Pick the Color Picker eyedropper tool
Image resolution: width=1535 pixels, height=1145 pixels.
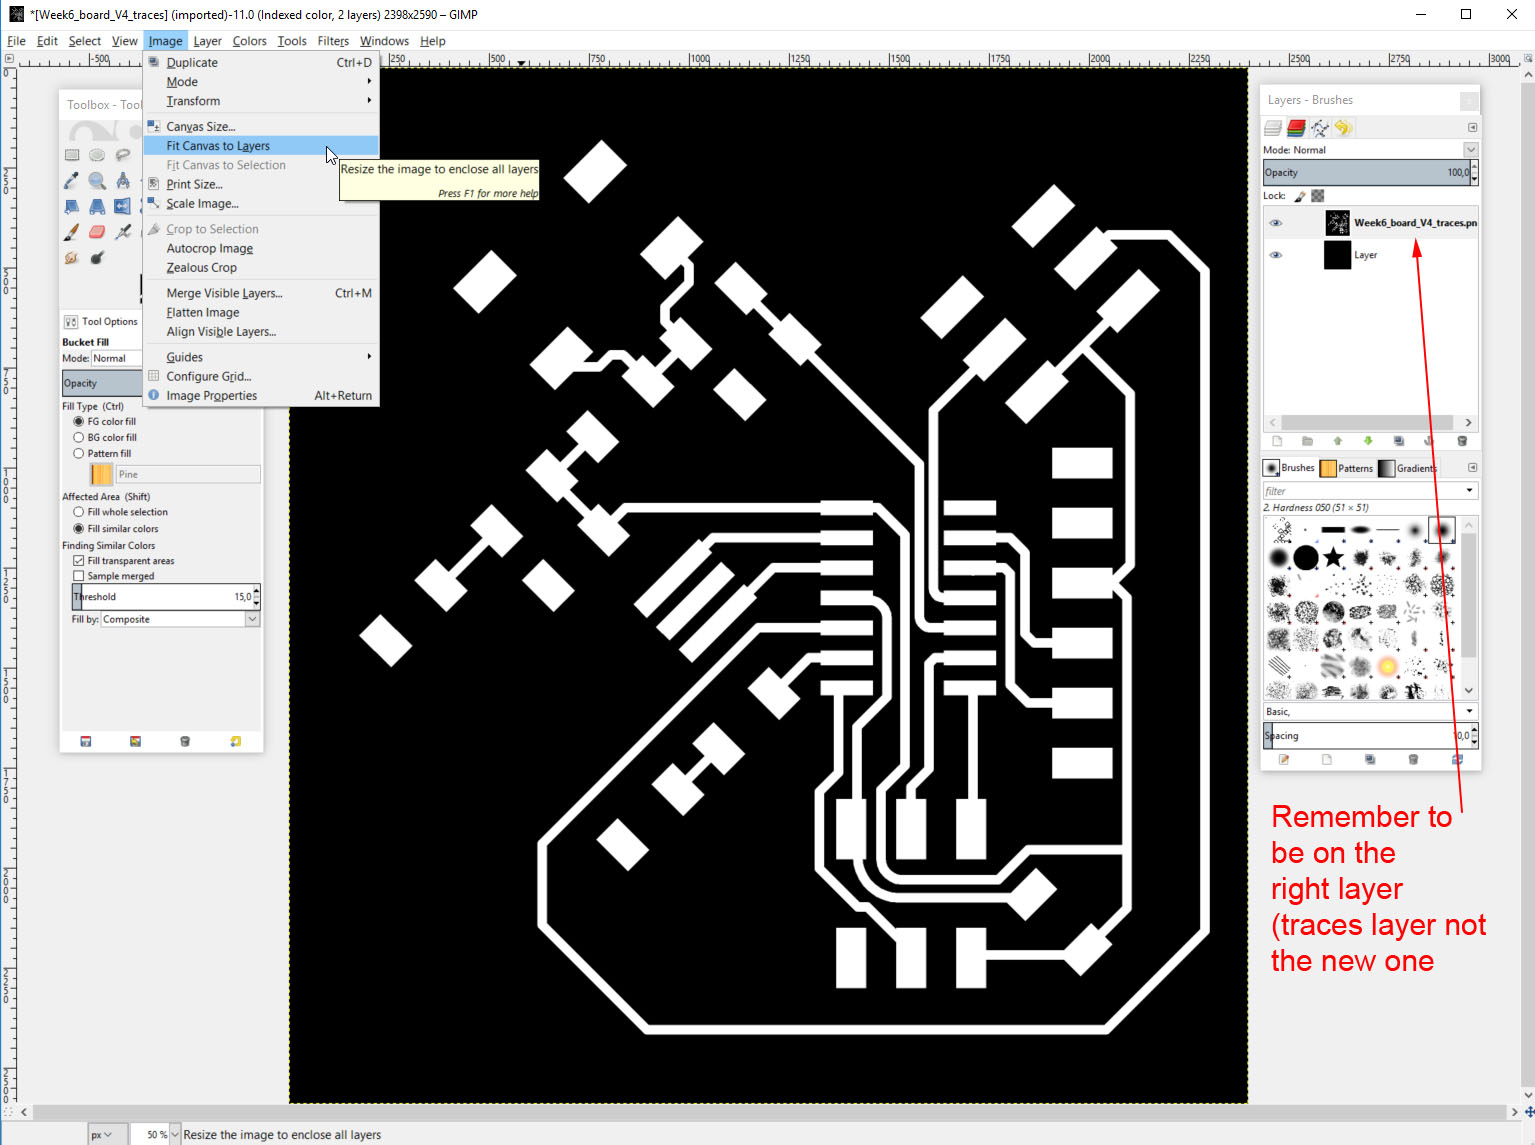[72, 181]
